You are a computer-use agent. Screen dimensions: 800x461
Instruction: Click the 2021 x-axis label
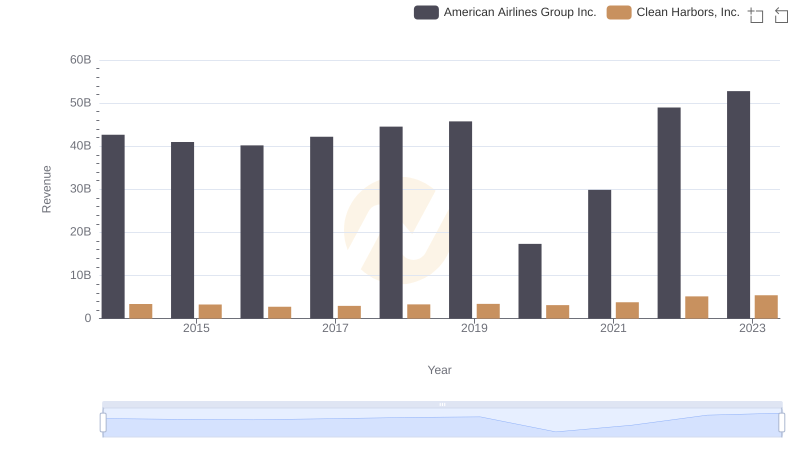pyautogui.click(x=613, y=328)
